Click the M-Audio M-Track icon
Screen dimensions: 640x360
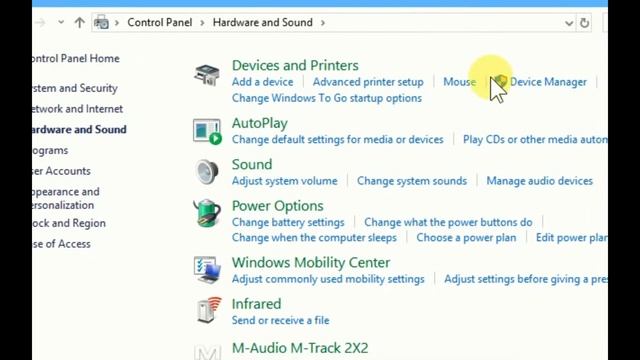tap(207, 352)
